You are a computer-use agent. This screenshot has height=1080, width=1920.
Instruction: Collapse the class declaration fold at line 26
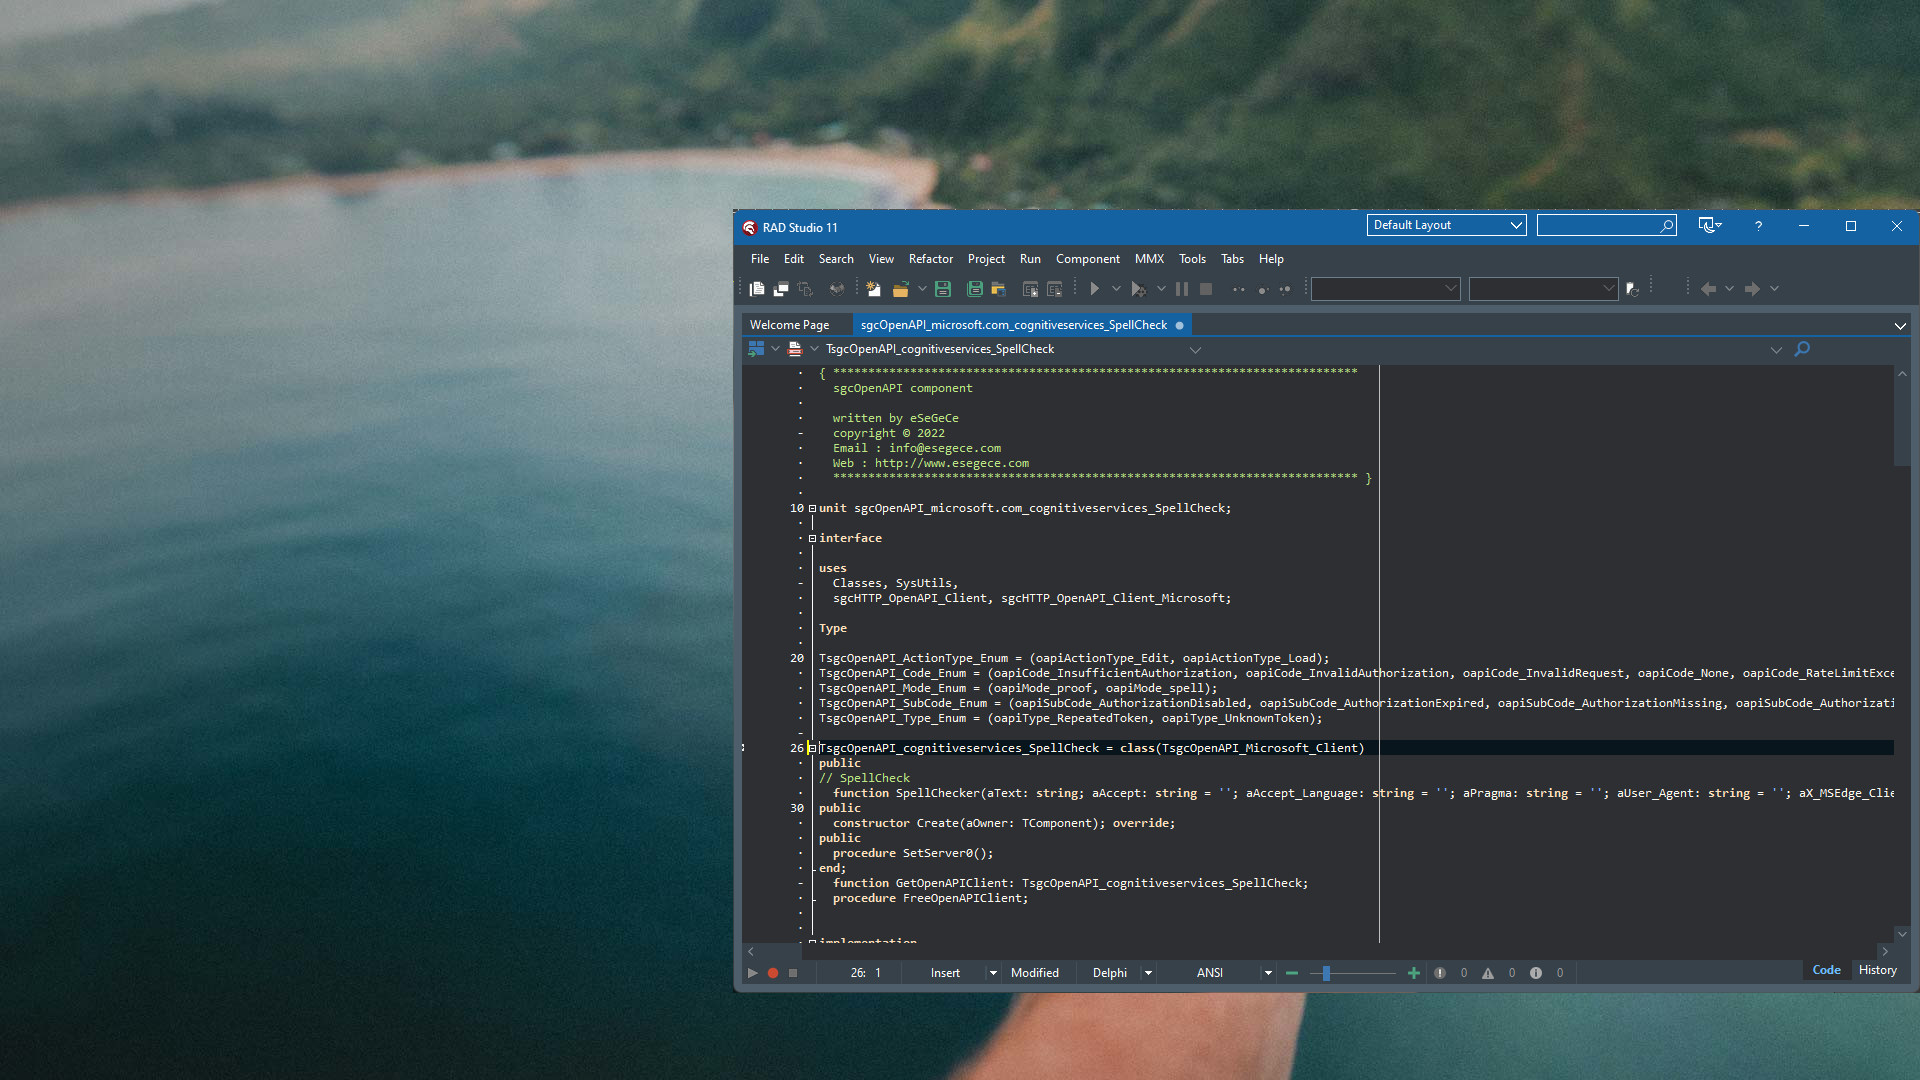(812, 748)
